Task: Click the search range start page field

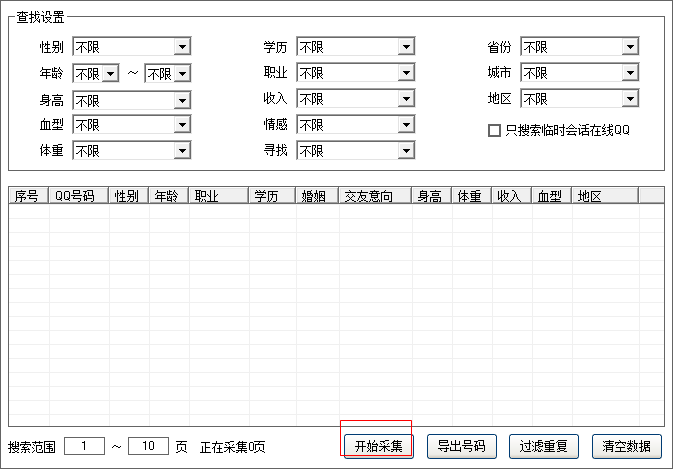Action: 84,446
